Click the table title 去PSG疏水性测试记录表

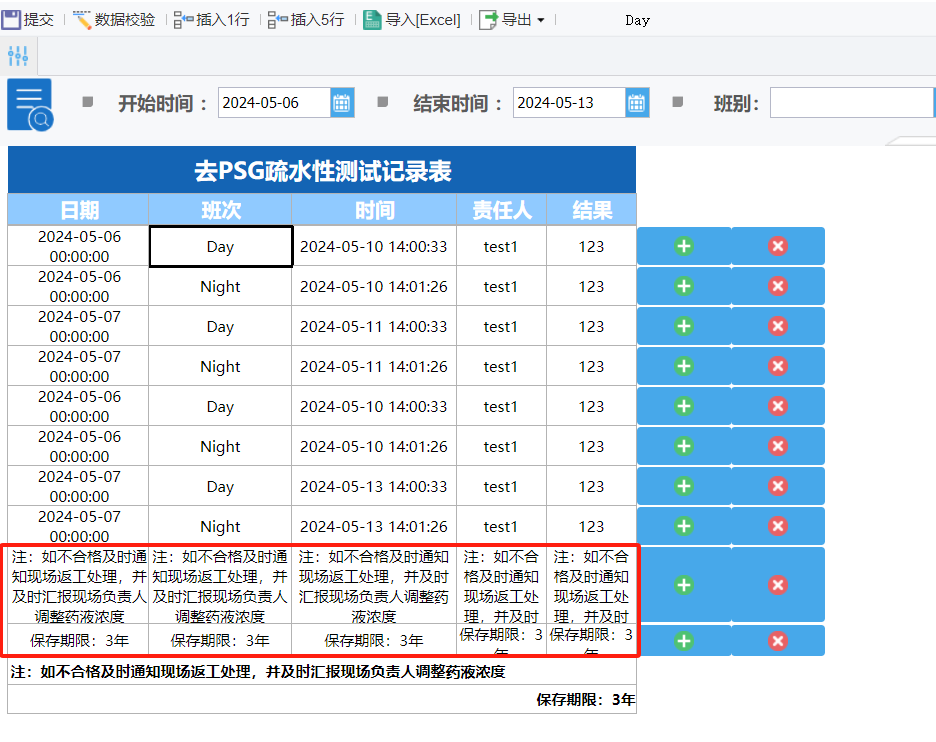[x=322, y=171]
